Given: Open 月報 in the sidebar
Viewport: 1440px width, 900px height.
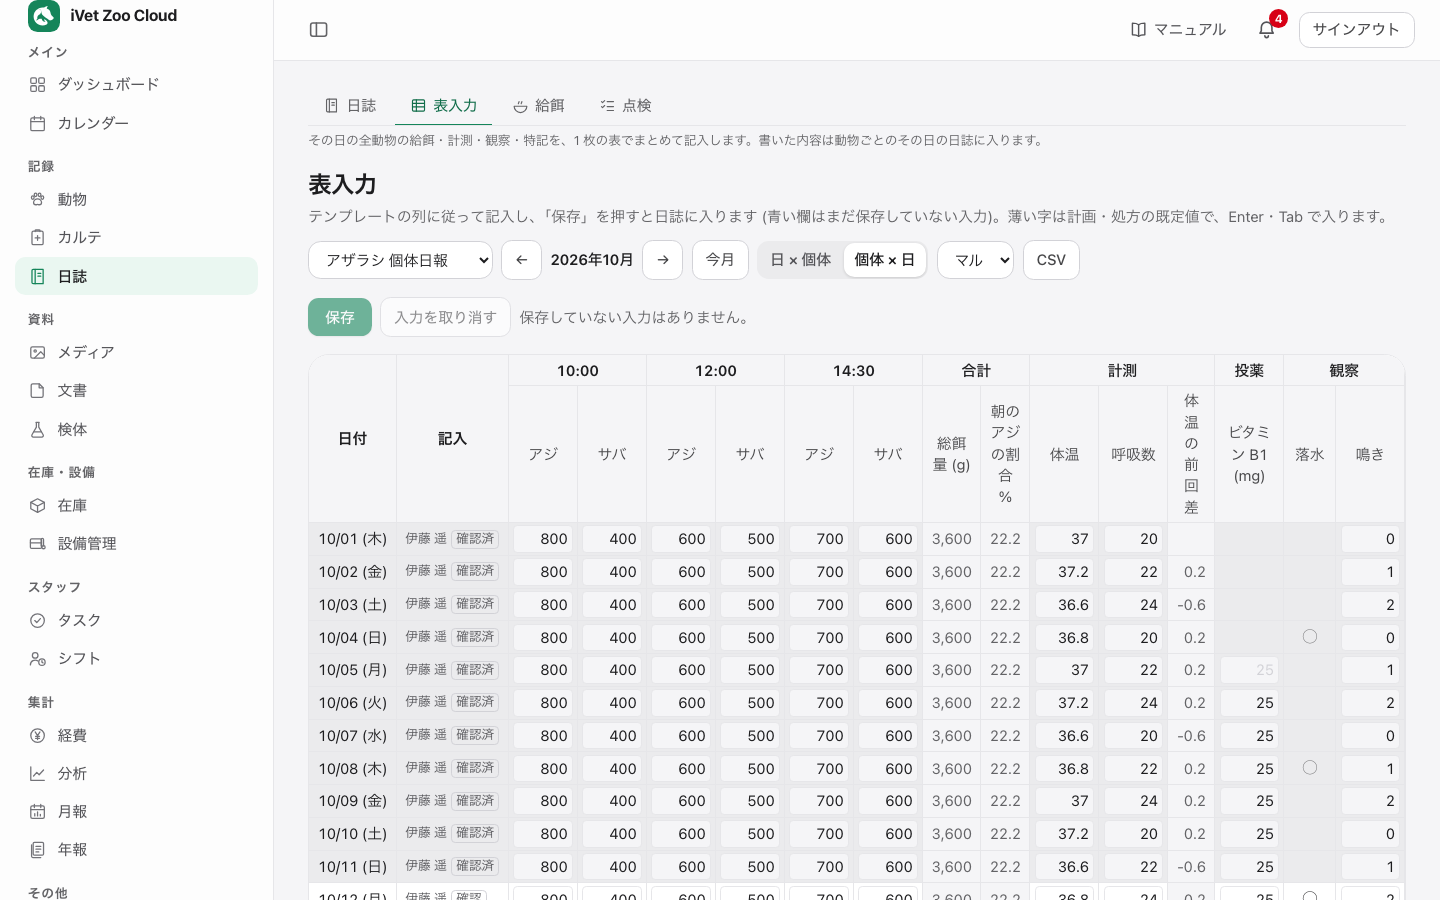Looking at the screenshot, I should [136, 812].
